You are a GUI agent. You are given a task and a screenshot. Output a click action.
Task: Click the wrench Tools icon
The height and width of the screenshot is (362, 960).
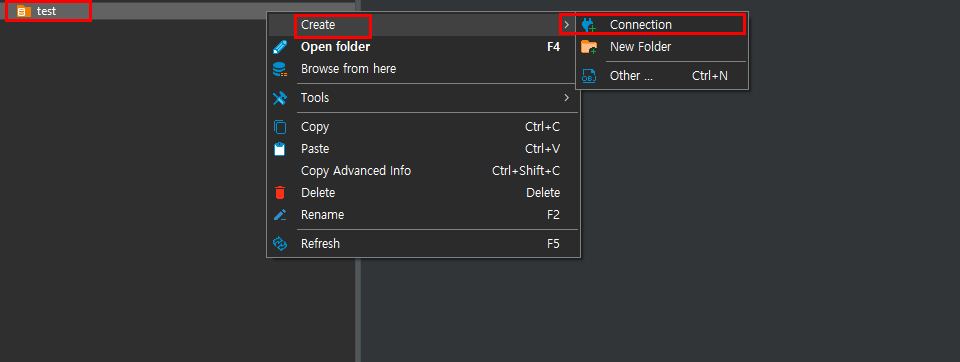(x=280, y=98)
